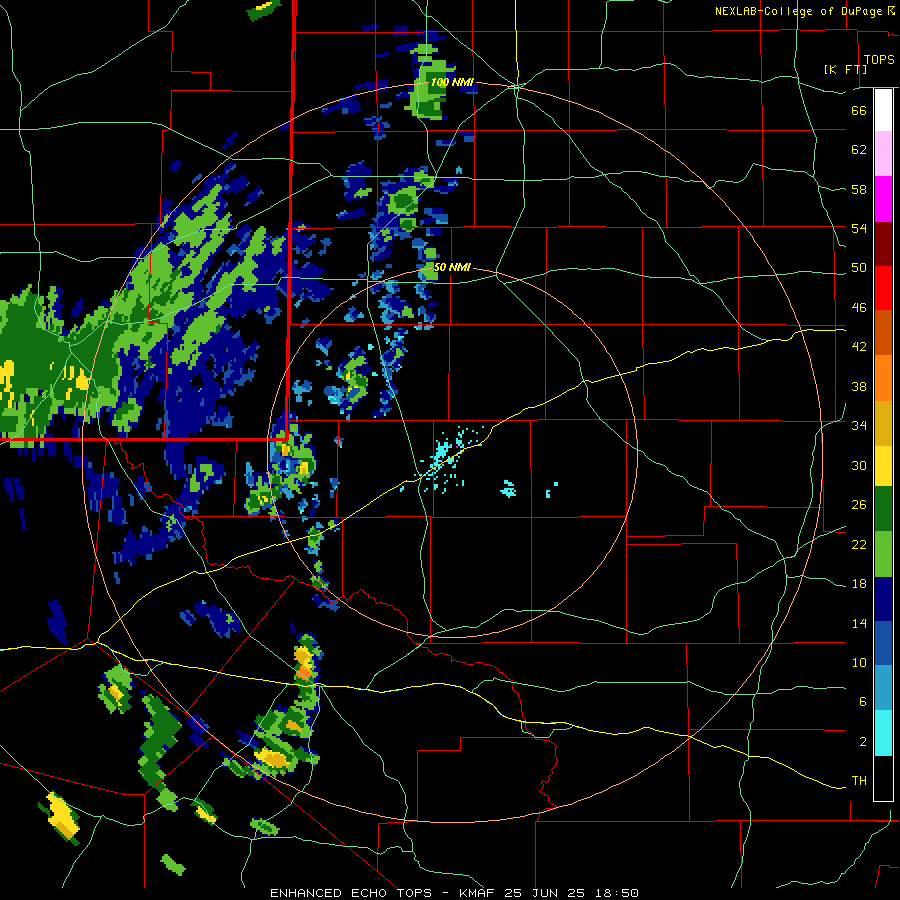This screenshot has width=900, height=900.
Task: Click the [K FT] units label
Action: (845, 69)
